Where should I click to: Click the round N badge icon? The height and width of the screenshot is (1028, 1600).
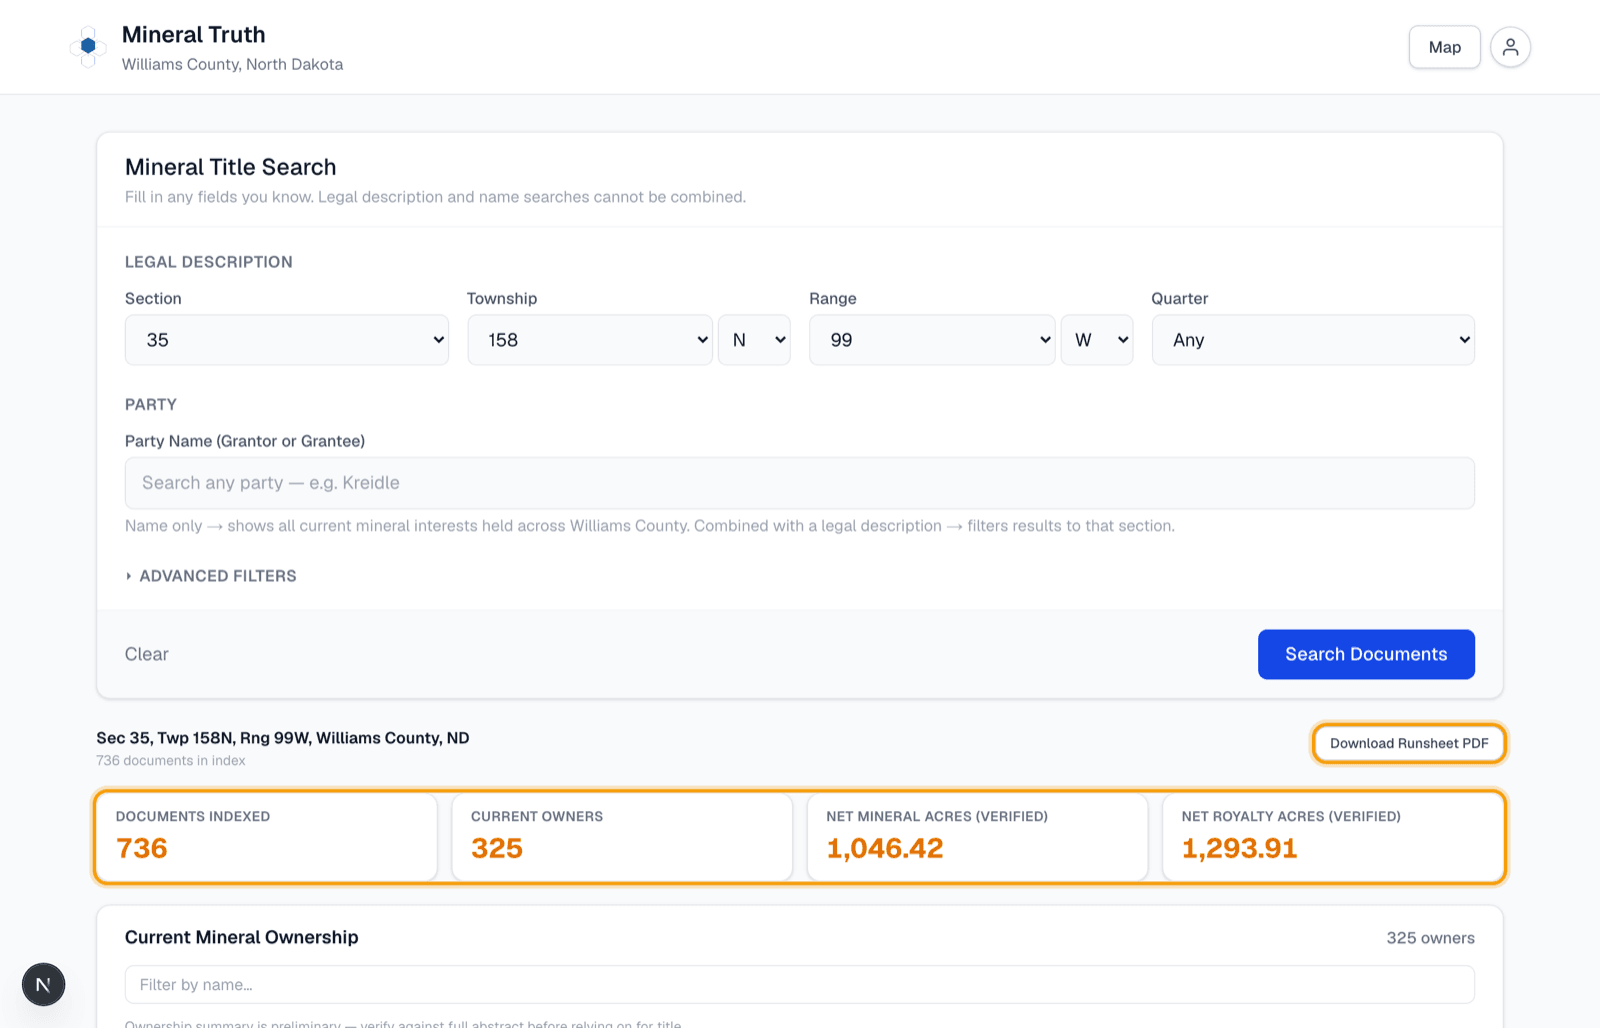click(x=44, y=985)
